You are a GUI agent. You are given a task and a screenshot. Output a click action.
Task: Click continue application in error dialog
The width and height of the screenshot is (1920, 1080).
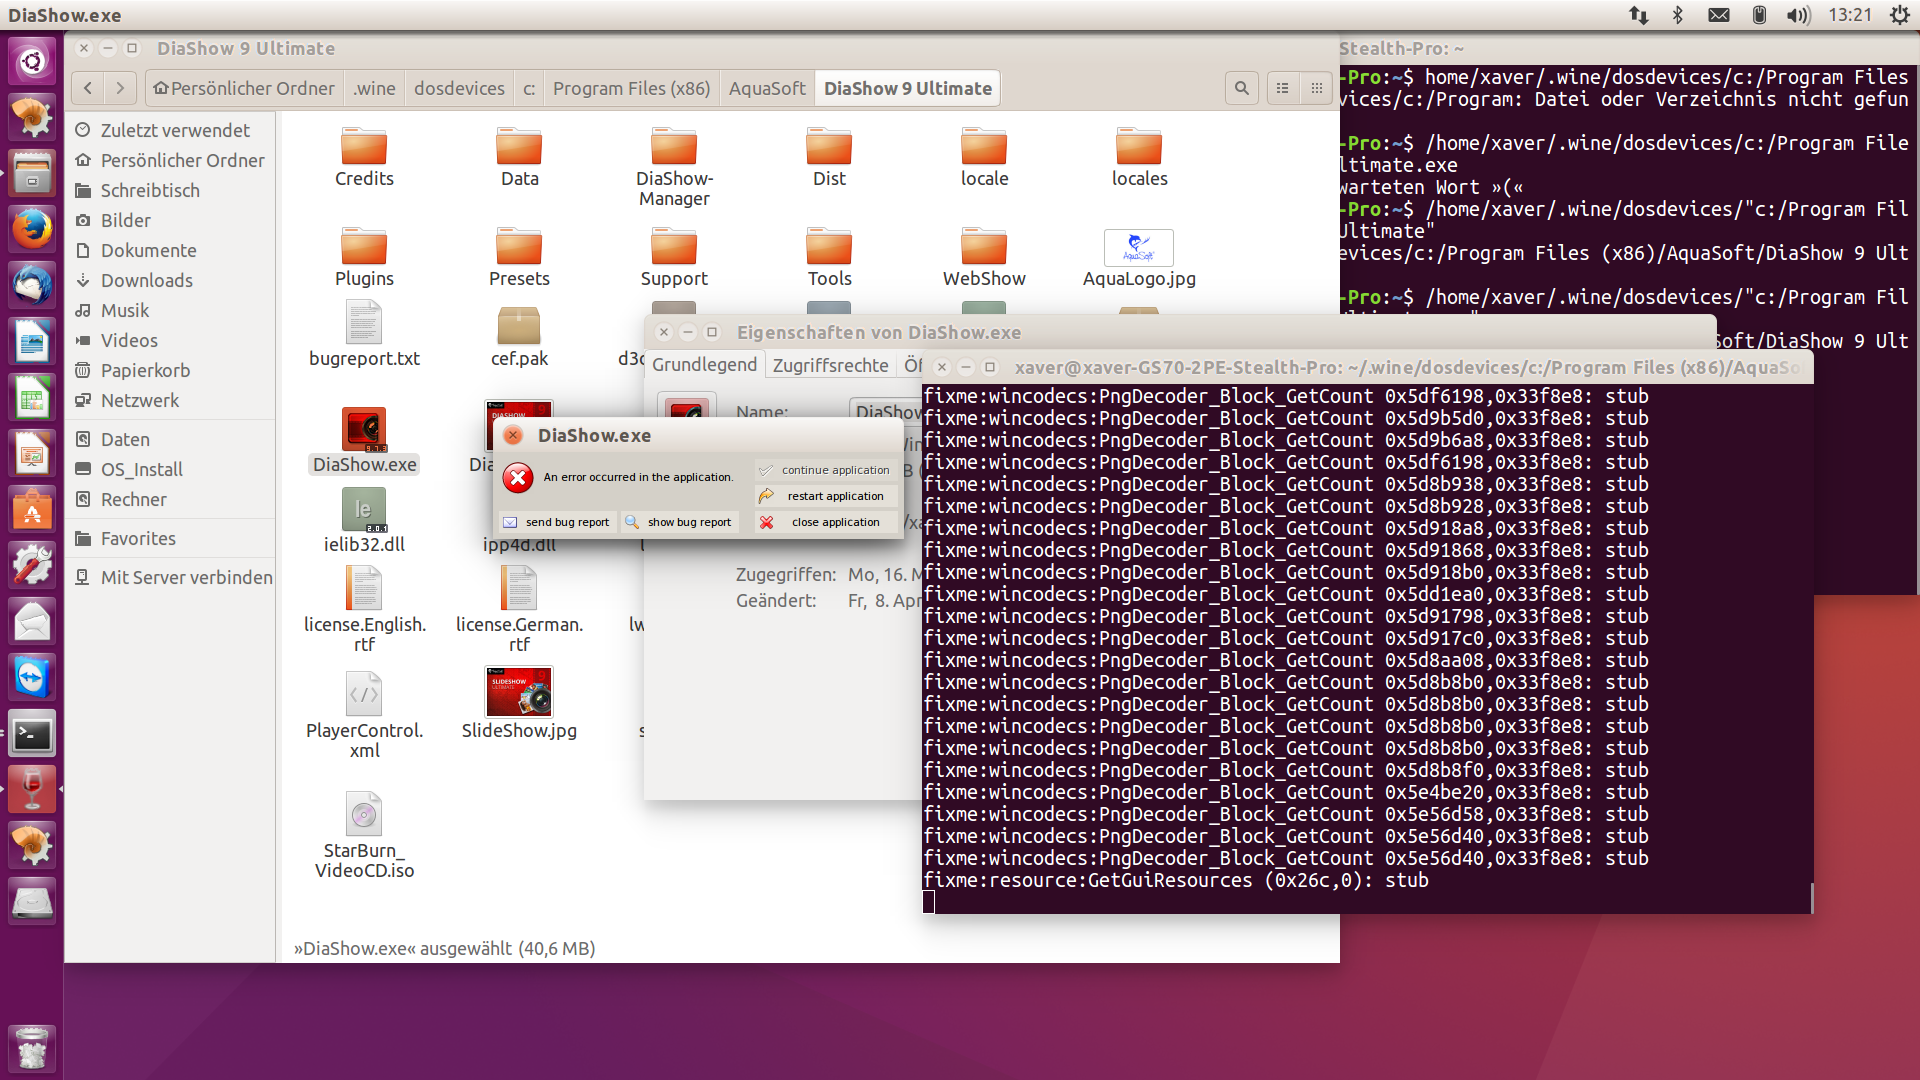(x=825, y=470)
